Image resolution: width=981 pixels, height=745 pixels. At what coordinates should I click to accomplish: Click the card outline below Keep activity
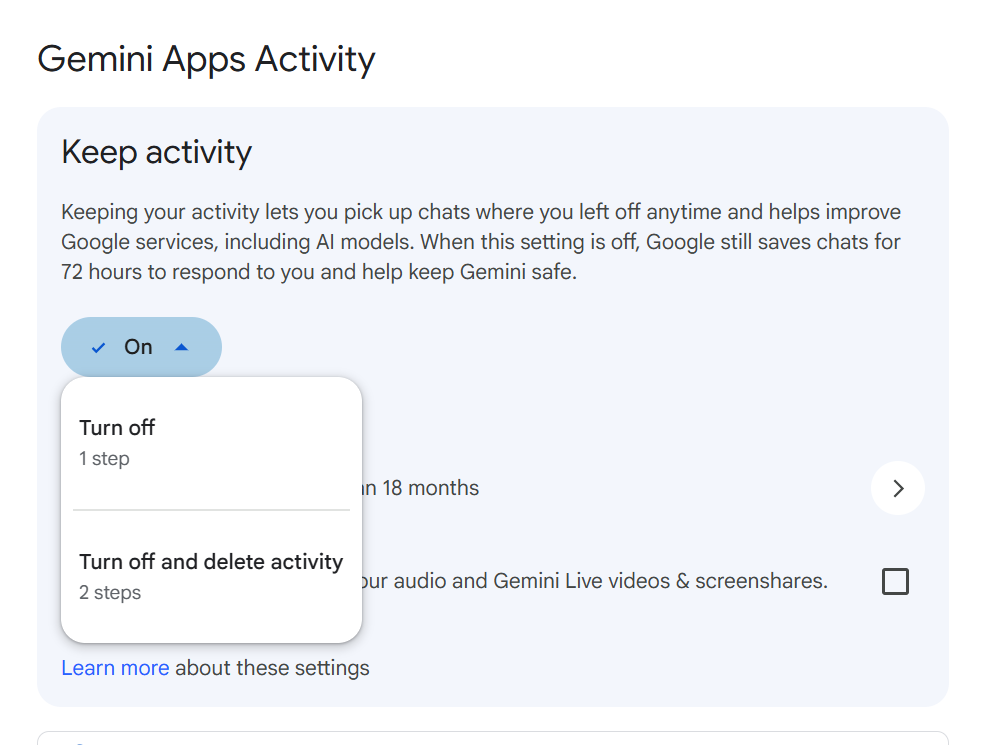click(x=493, y=737)
